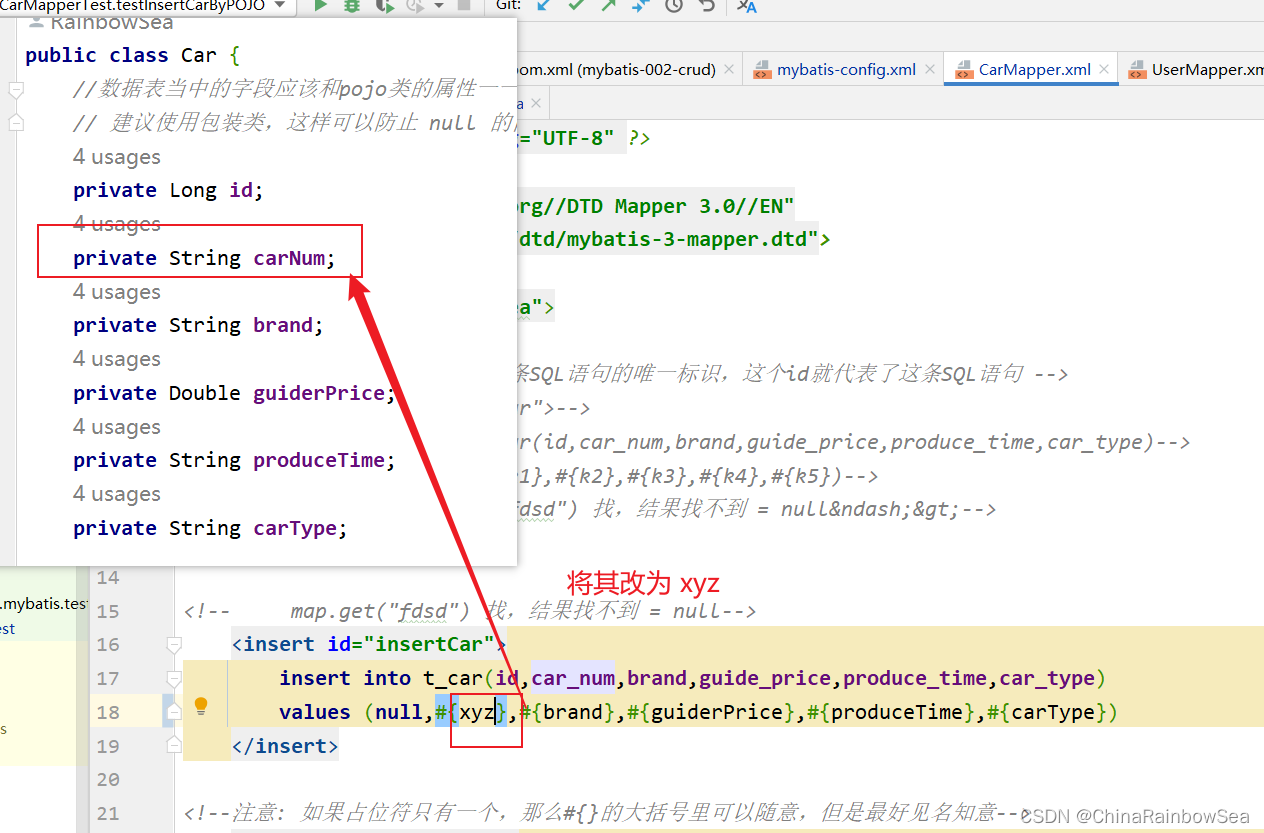Click the DTD Mapper 3.0//EN string
The image size is (1264, 833).
pyautogui.click(x=656, y=207)
